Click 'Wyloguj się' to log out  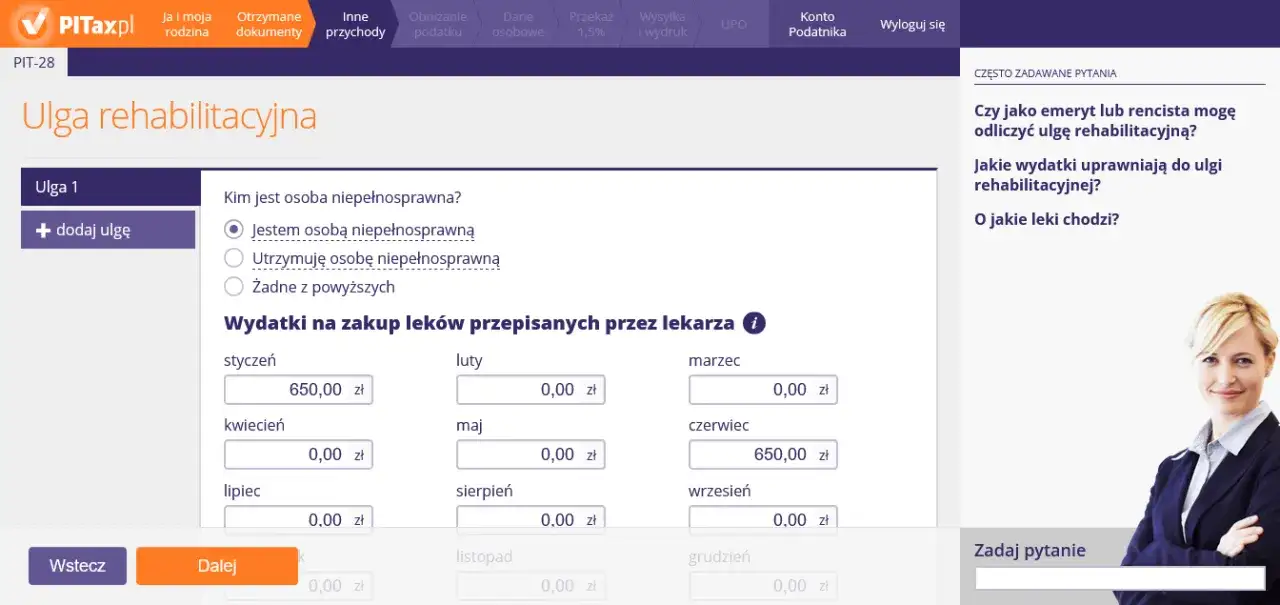911,24
